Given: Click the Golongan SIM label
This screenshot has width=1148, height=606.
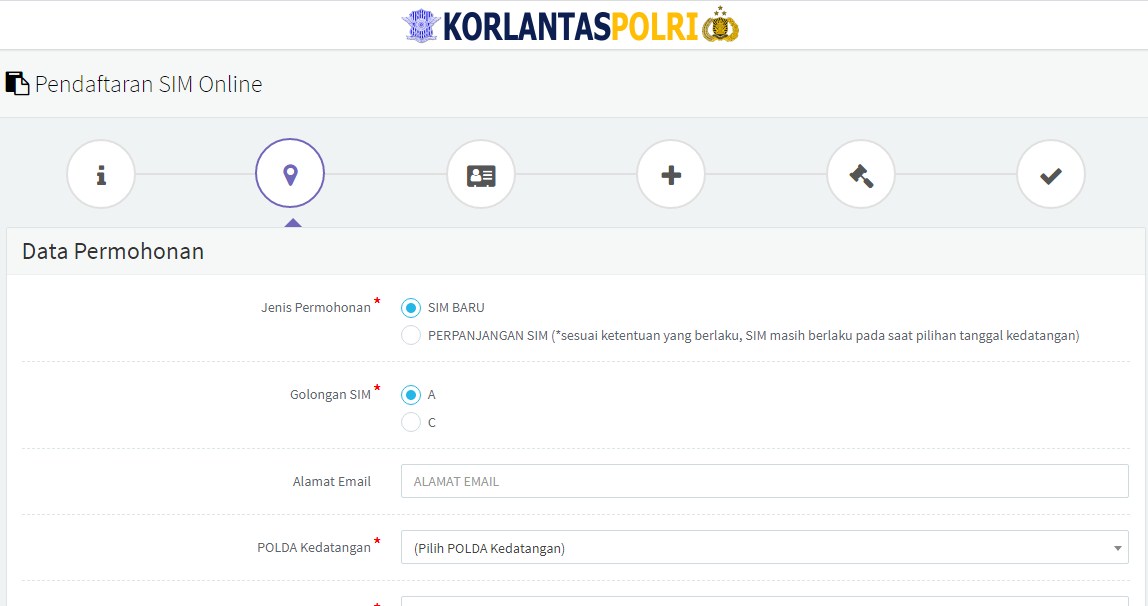Looking at the screenshot, I should 330,394.
